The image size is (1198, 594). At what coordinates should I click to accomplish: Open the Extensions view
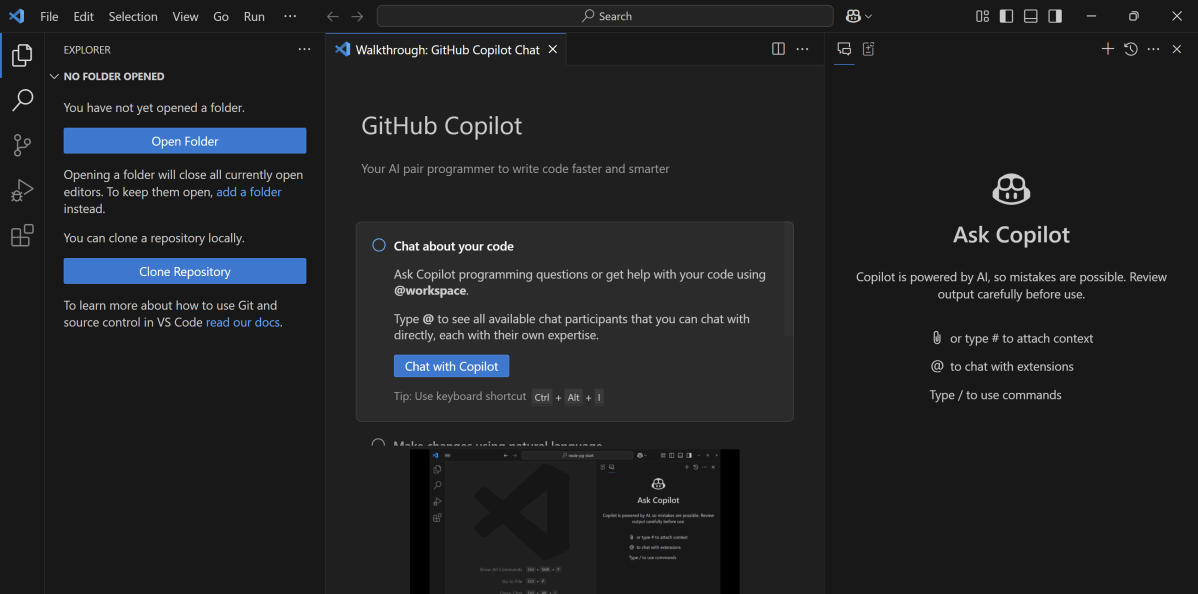[x=22, y=236]
